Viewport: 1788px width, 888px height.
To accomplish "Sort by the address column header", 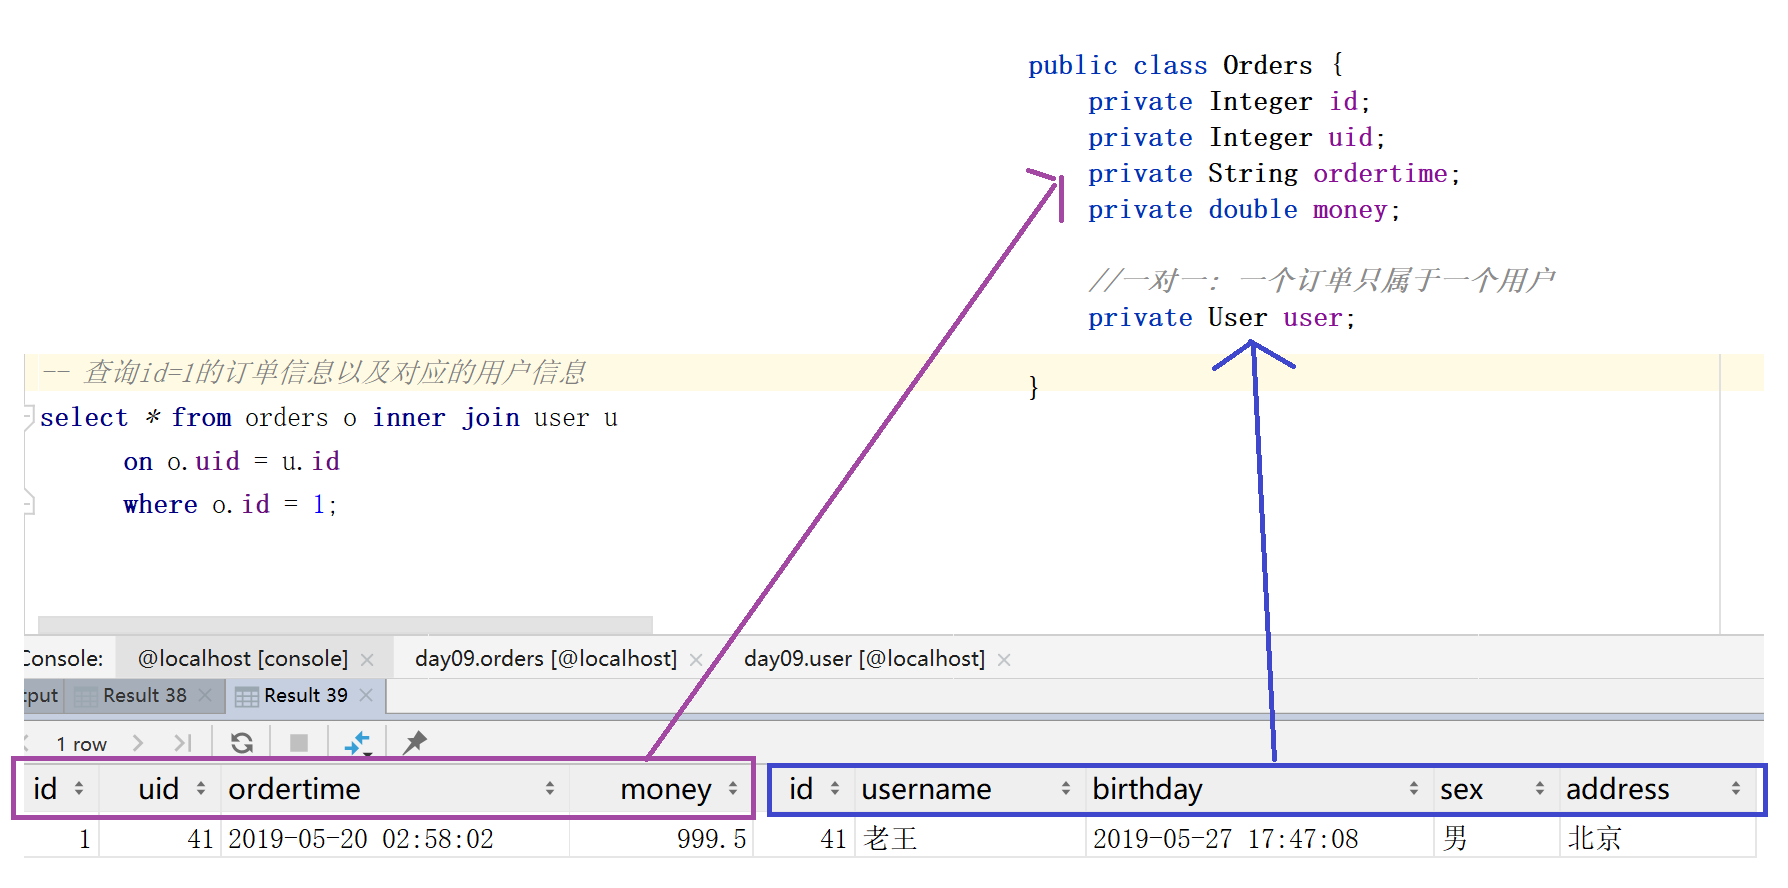I will click(1657, 789).
